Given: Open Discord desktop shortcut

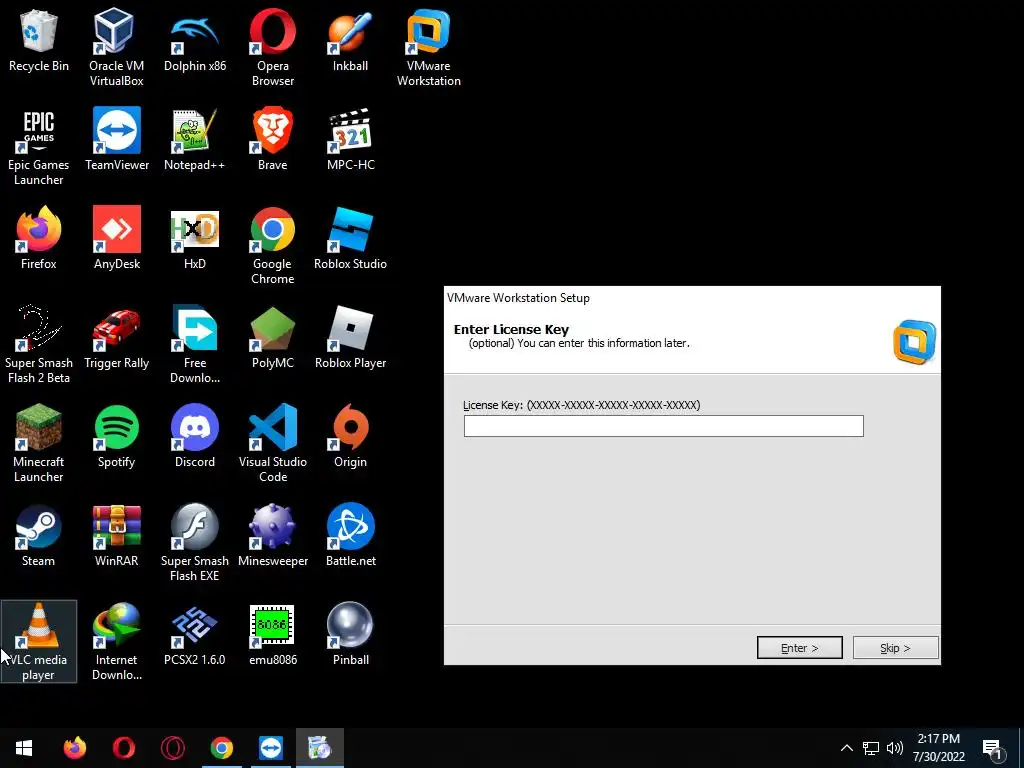Looking at the screenshot, I should point(195,436).
